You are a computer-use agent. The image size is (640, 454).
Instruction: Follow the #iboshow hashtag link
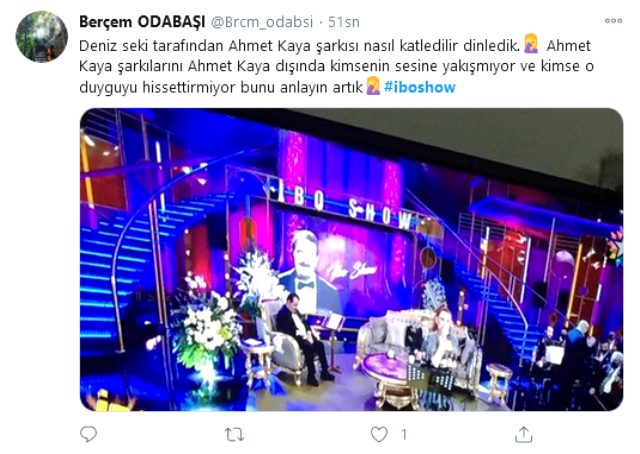click(420, 87)
